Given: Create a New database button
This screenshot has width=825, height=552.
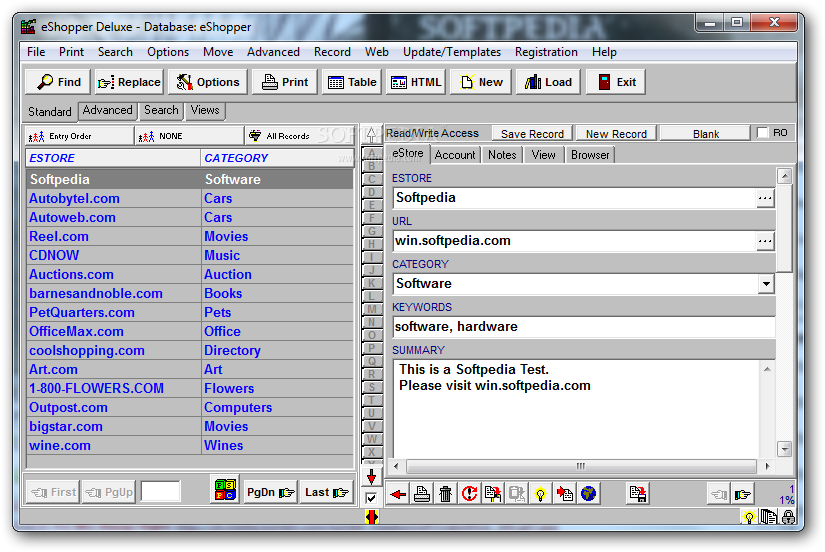Looking at the screenshot, I should [x=481, y=82].
